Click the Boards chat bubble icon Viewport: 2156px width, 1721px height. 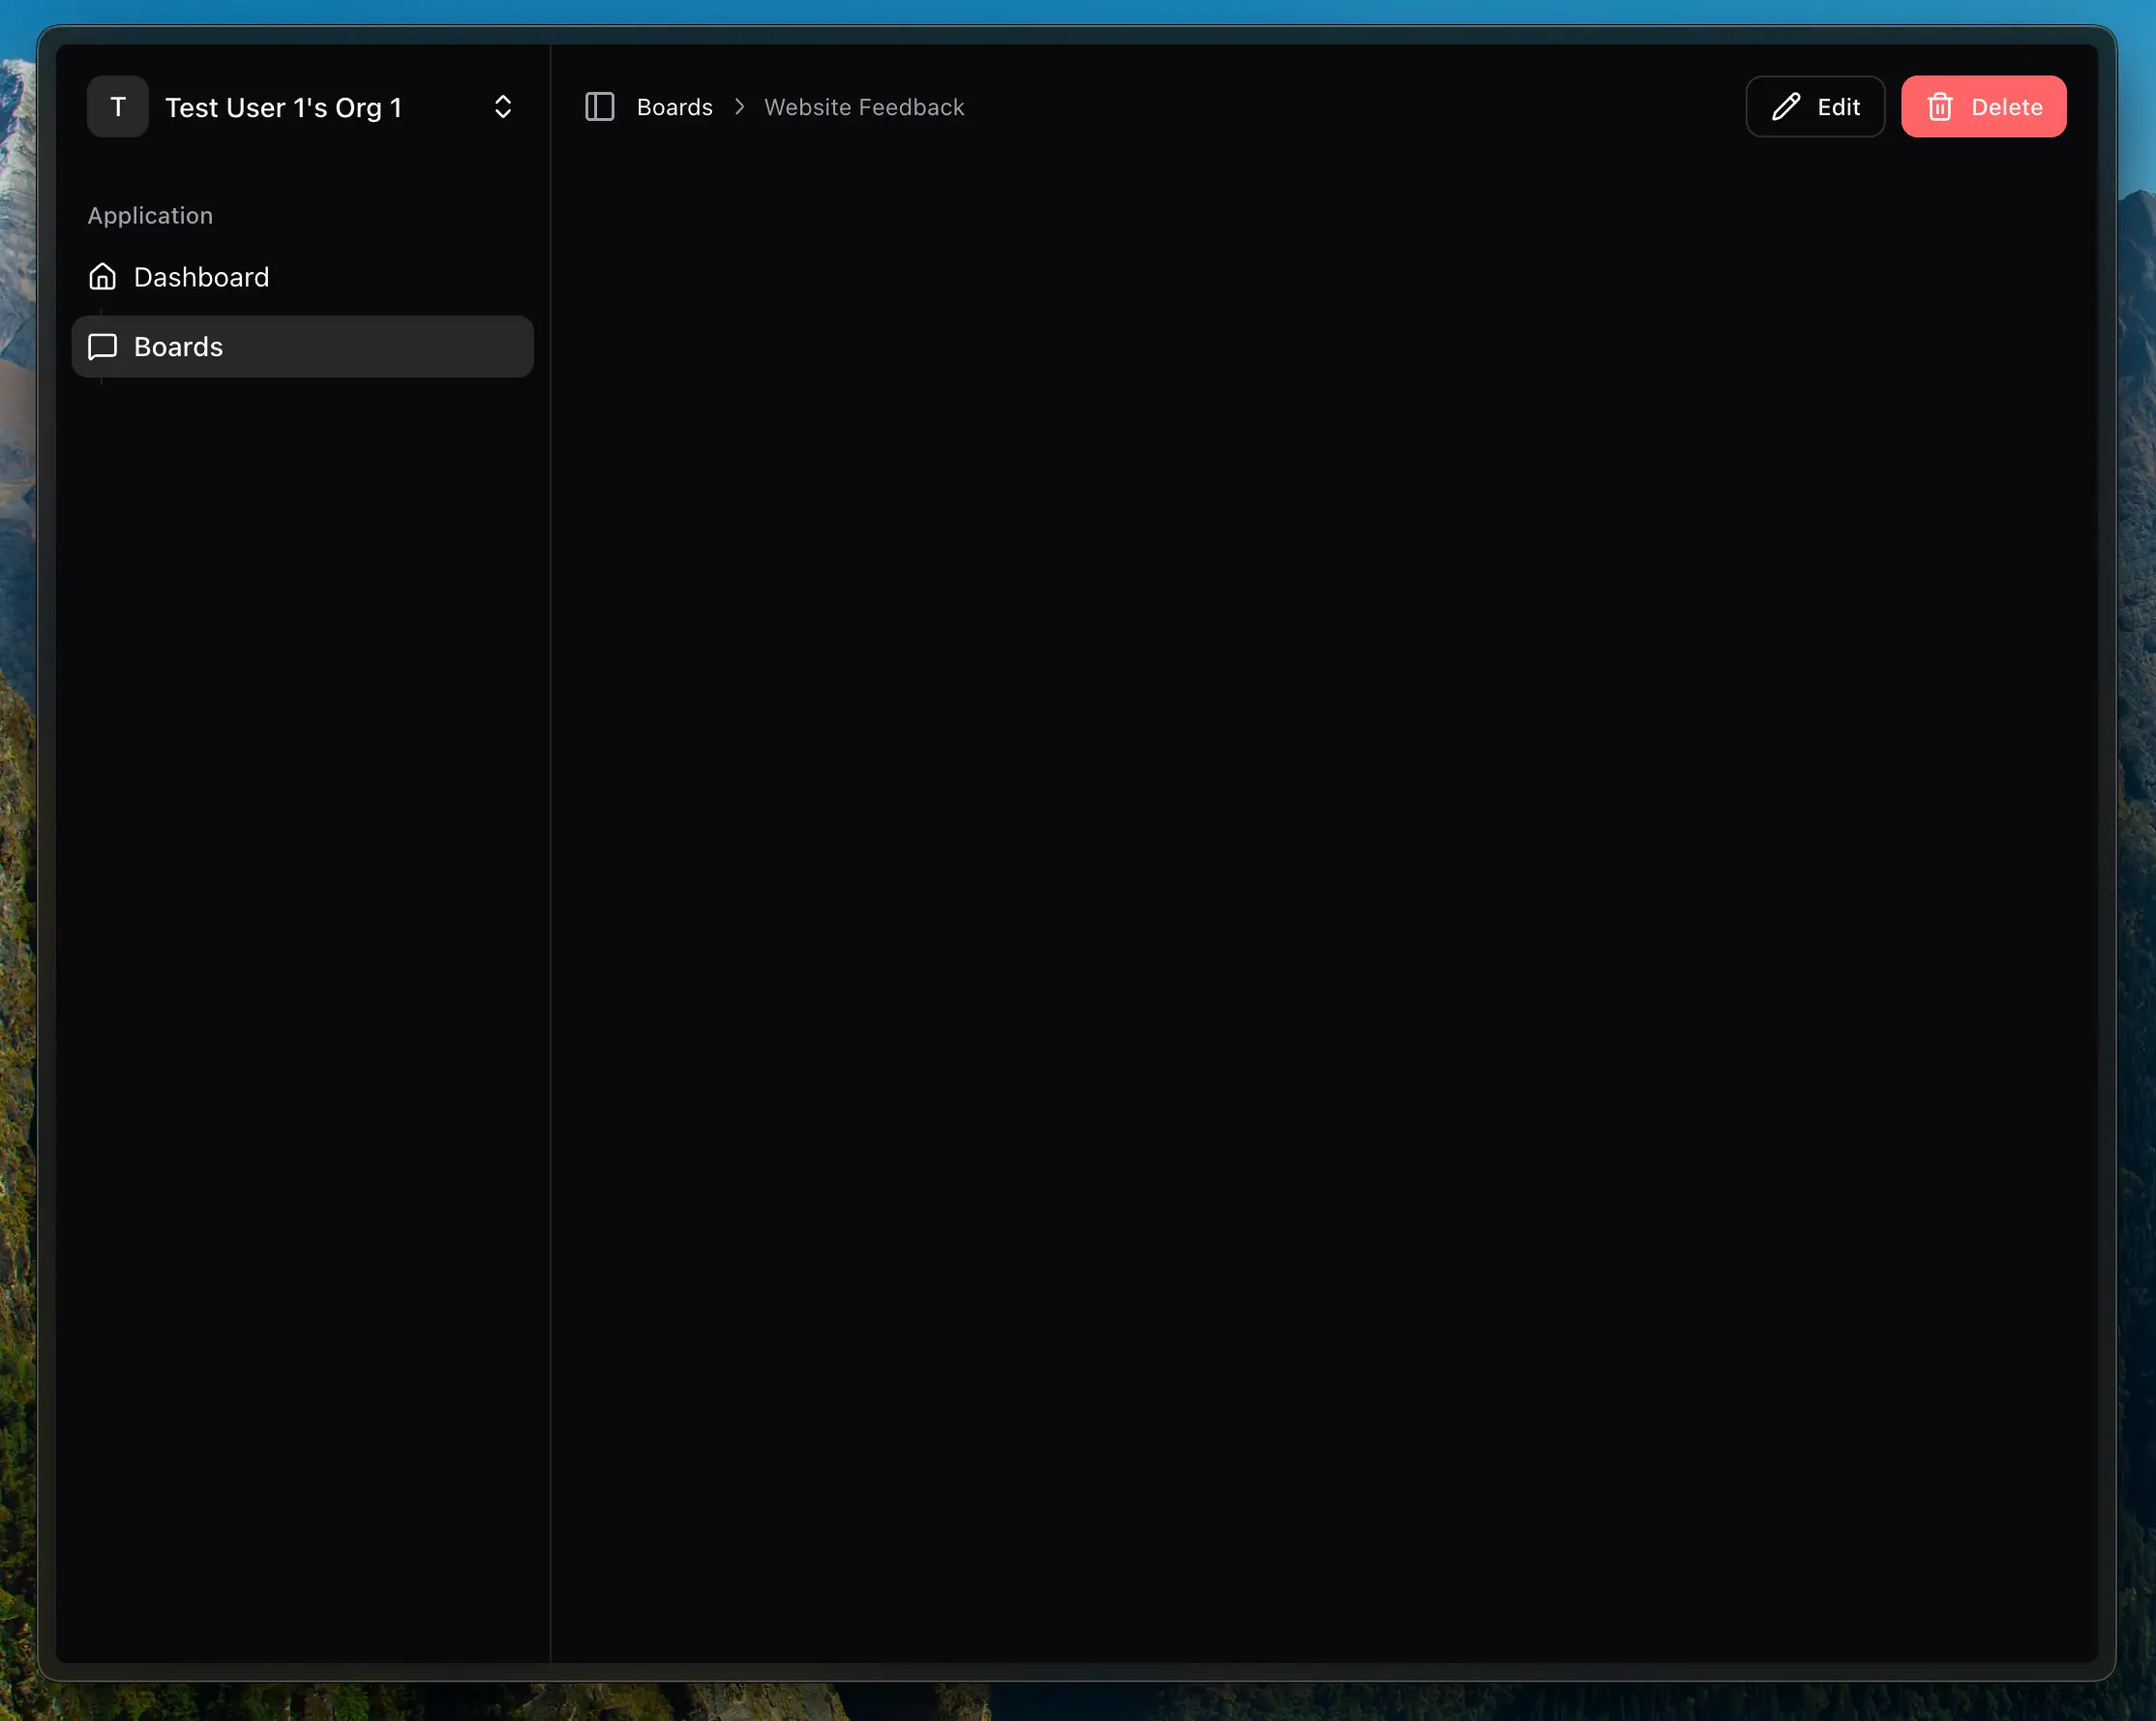point(103,347)
